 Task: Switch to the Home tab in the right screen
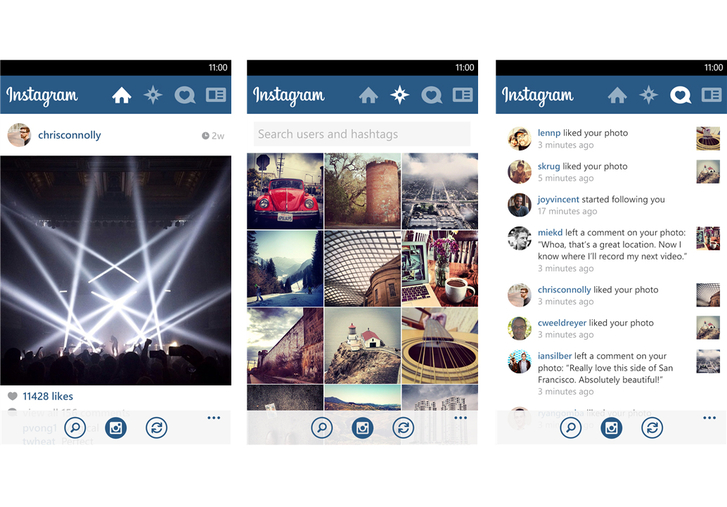click(x=617, y=95)
